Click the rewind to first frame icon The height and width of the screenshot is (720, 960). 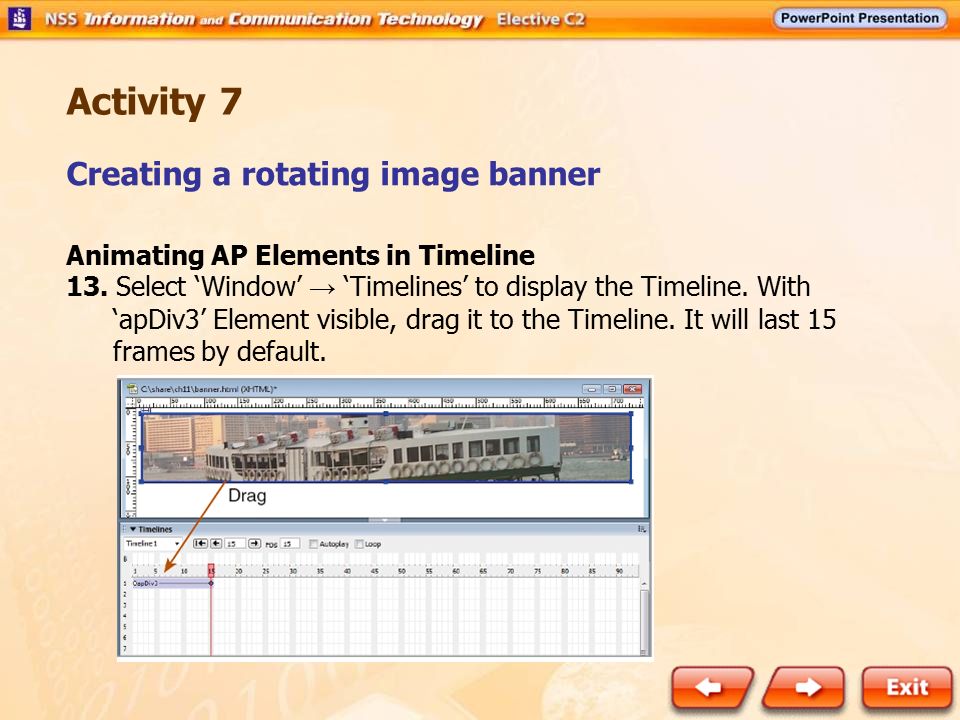point(200,543)
